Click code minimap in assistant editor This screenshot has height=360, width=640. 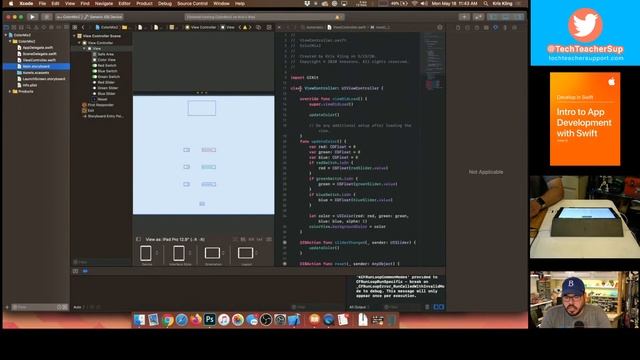(x=433, y=61)
